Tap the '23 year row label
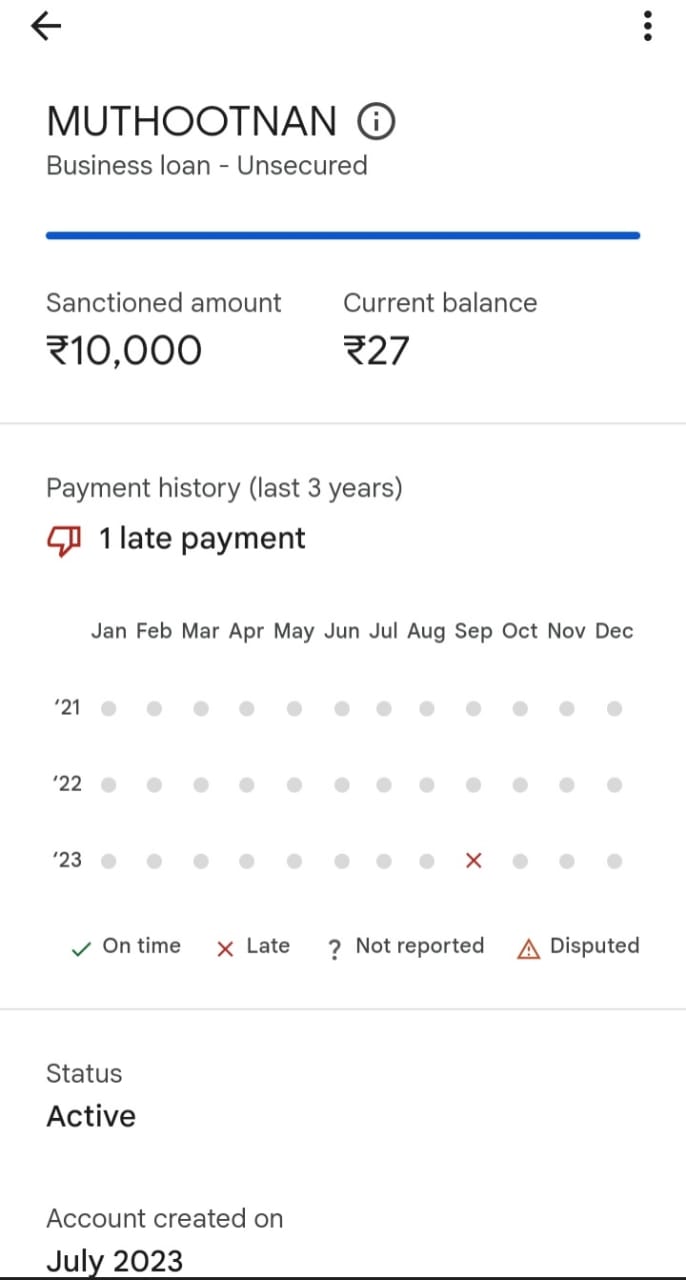 point(67,860)
